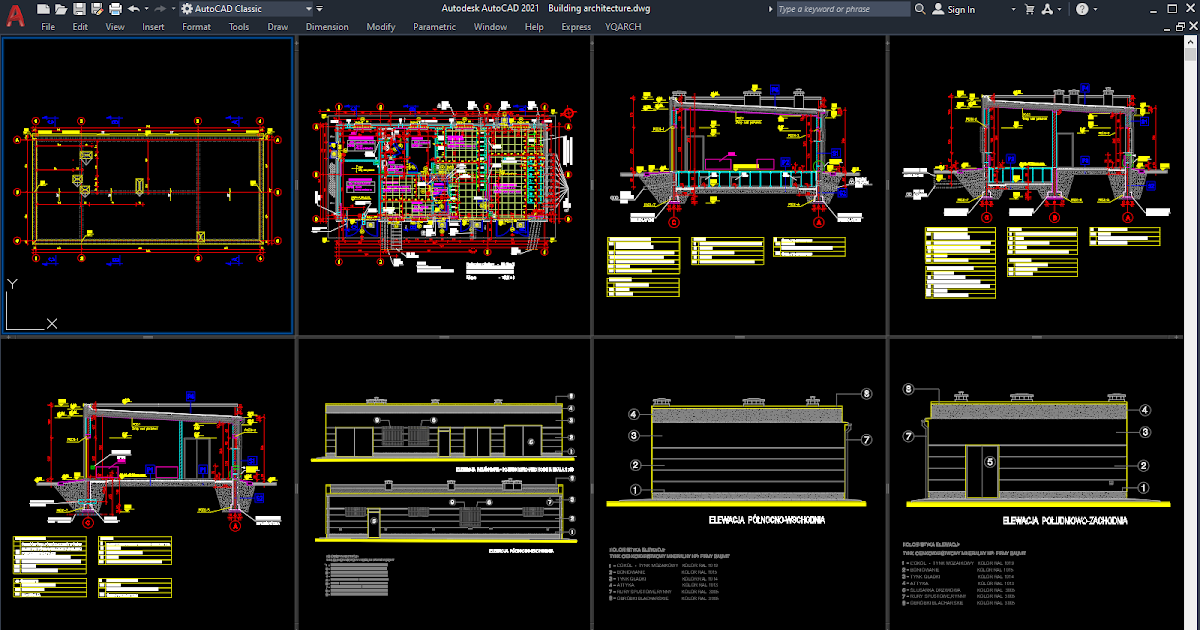Screen dimensions: 1200x630
Task: Create a new drawing with the QNew icon
Action: (x=42, y=9)
